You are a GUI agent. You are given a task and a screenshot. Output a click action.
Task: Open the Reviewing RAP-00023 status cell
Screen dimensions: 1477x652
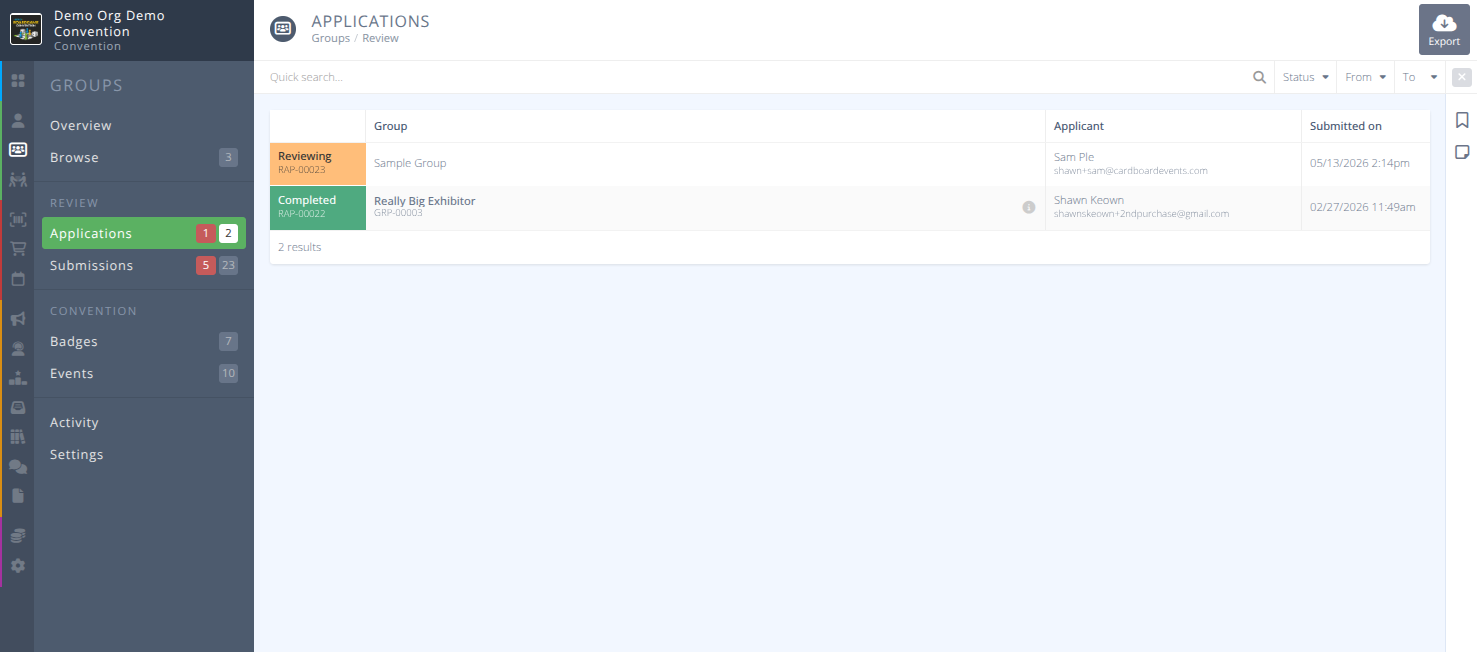click(x=318, y=164)
